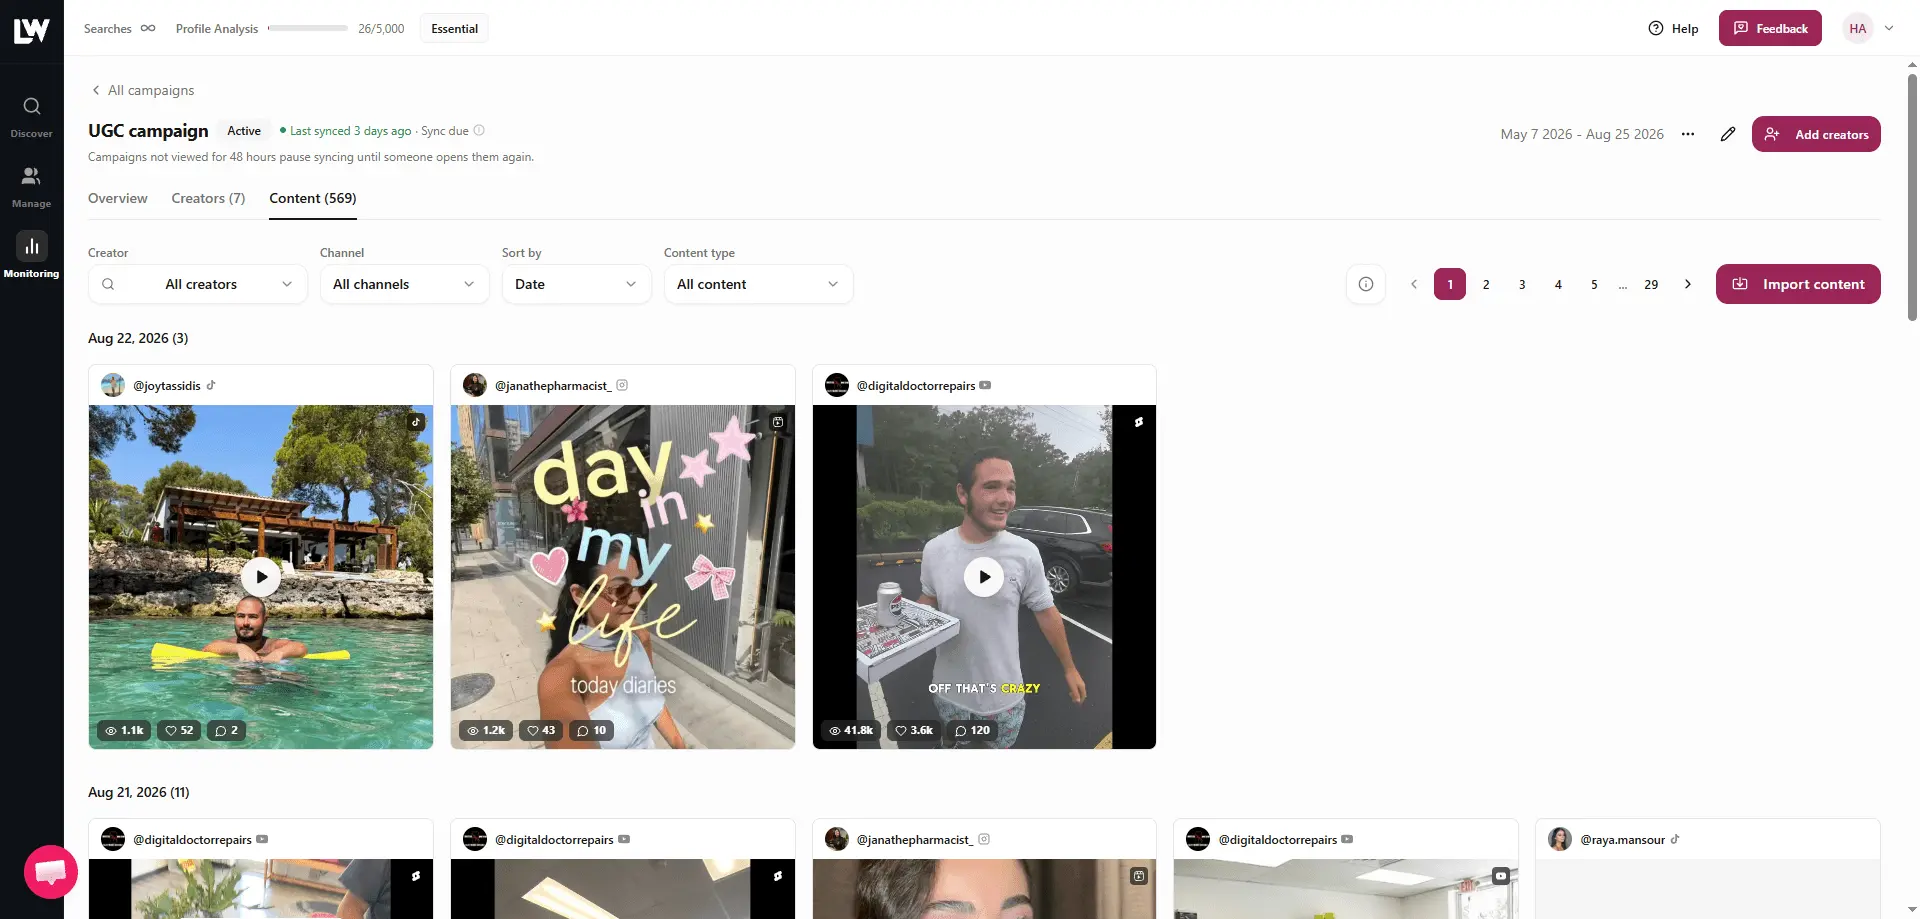
Task: Expand the All content type dropdown
Action: (758, 284)
